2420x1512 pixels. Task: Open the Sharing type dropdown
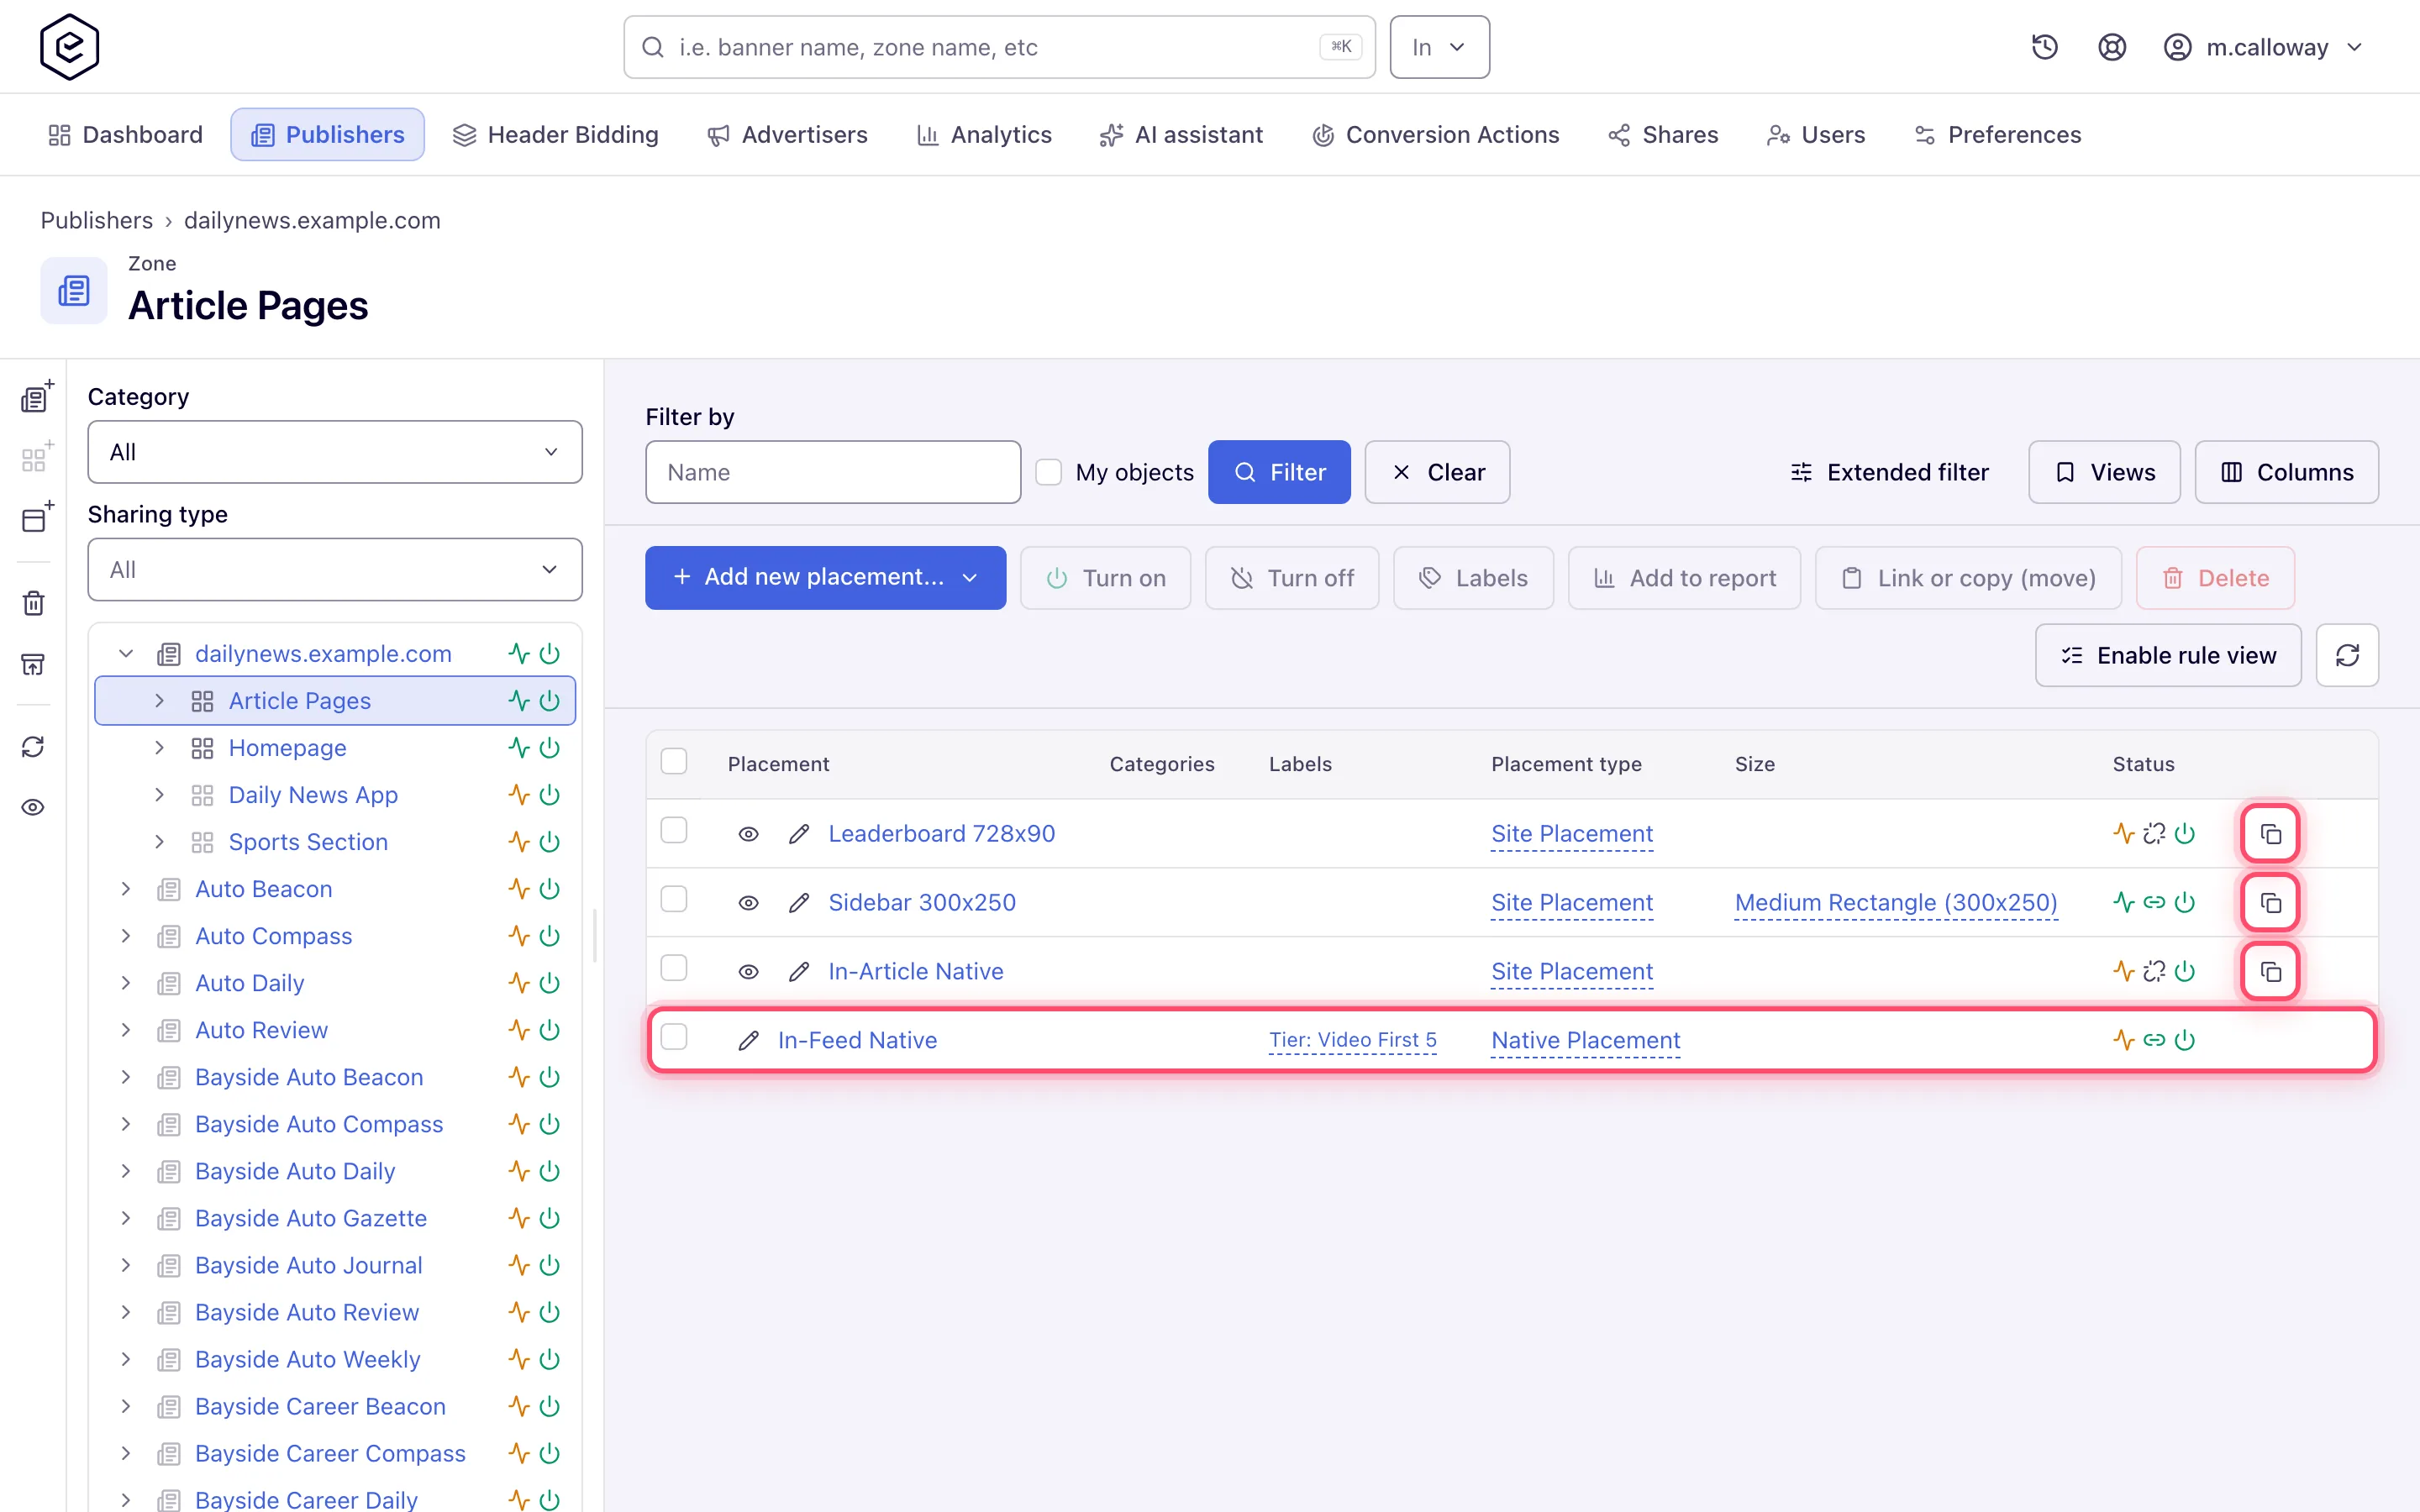point(335,570)
